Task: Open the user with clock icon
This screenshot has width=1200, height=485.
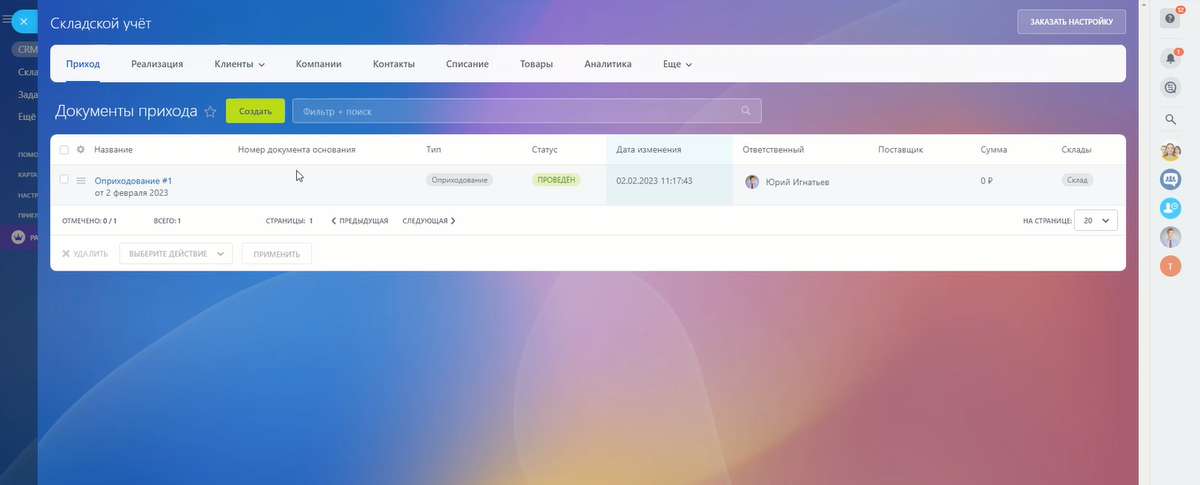Action: pyautogui.click(x=1171, y=208)
